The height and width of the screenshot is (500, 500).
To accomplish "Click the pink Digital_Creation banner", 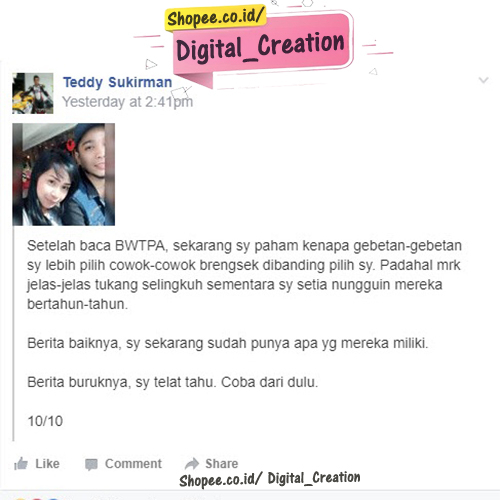I will (262, 47).
